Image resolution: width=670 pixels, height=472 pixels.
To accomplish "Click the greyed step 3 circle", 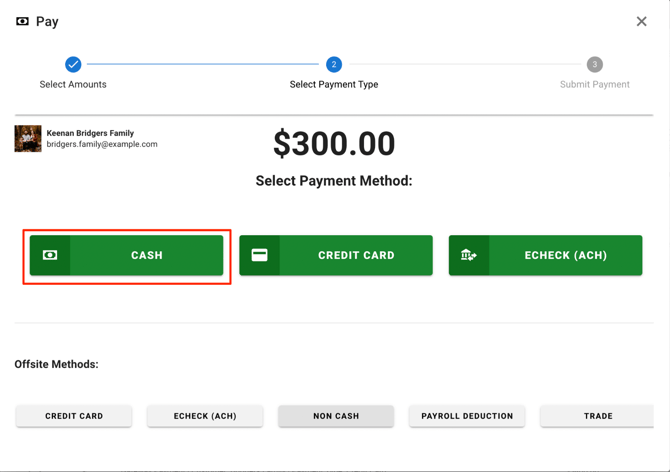I will [594, 64].
